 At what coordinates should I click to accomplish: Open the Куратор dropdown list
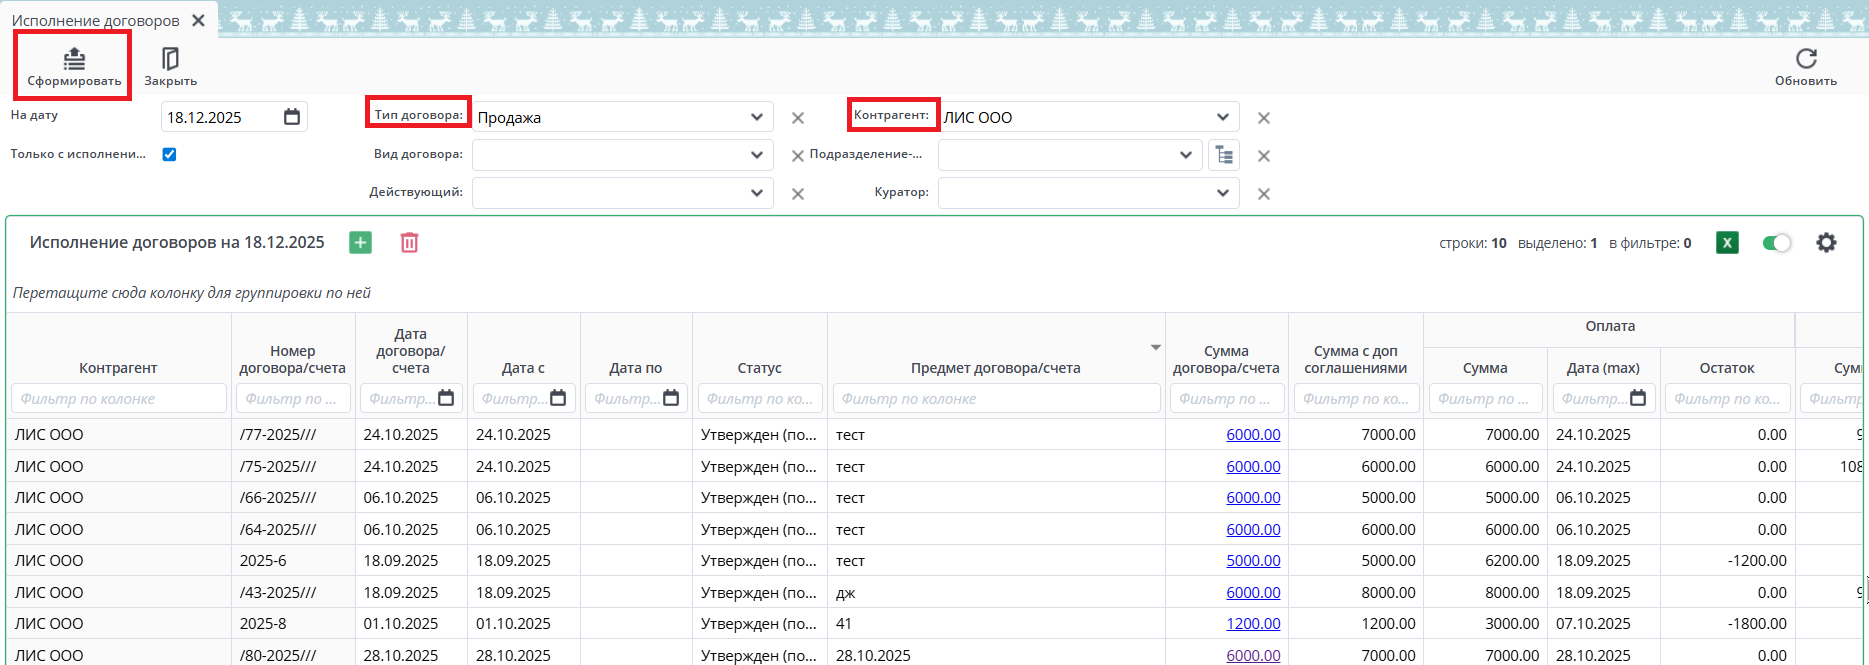click(1222, 193)
